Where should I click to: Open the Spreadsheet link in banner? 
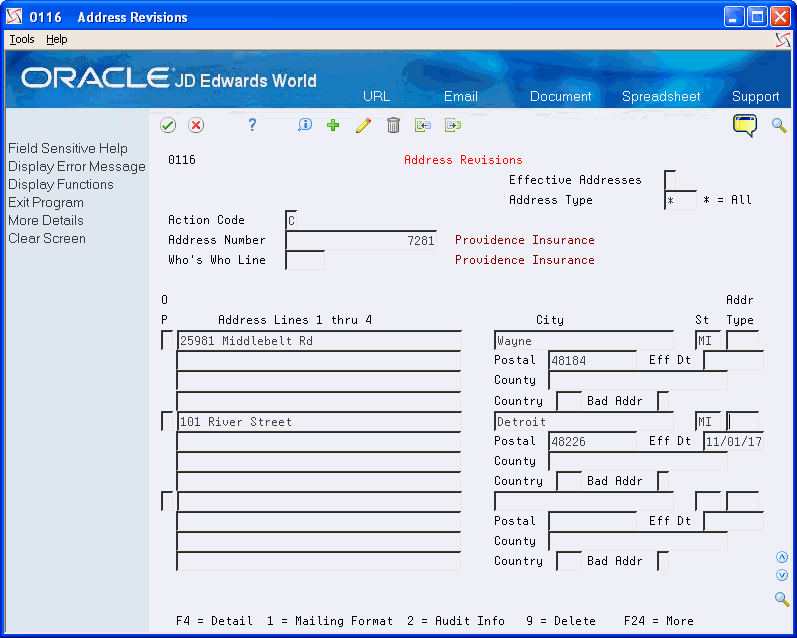(x=661, y=97)
